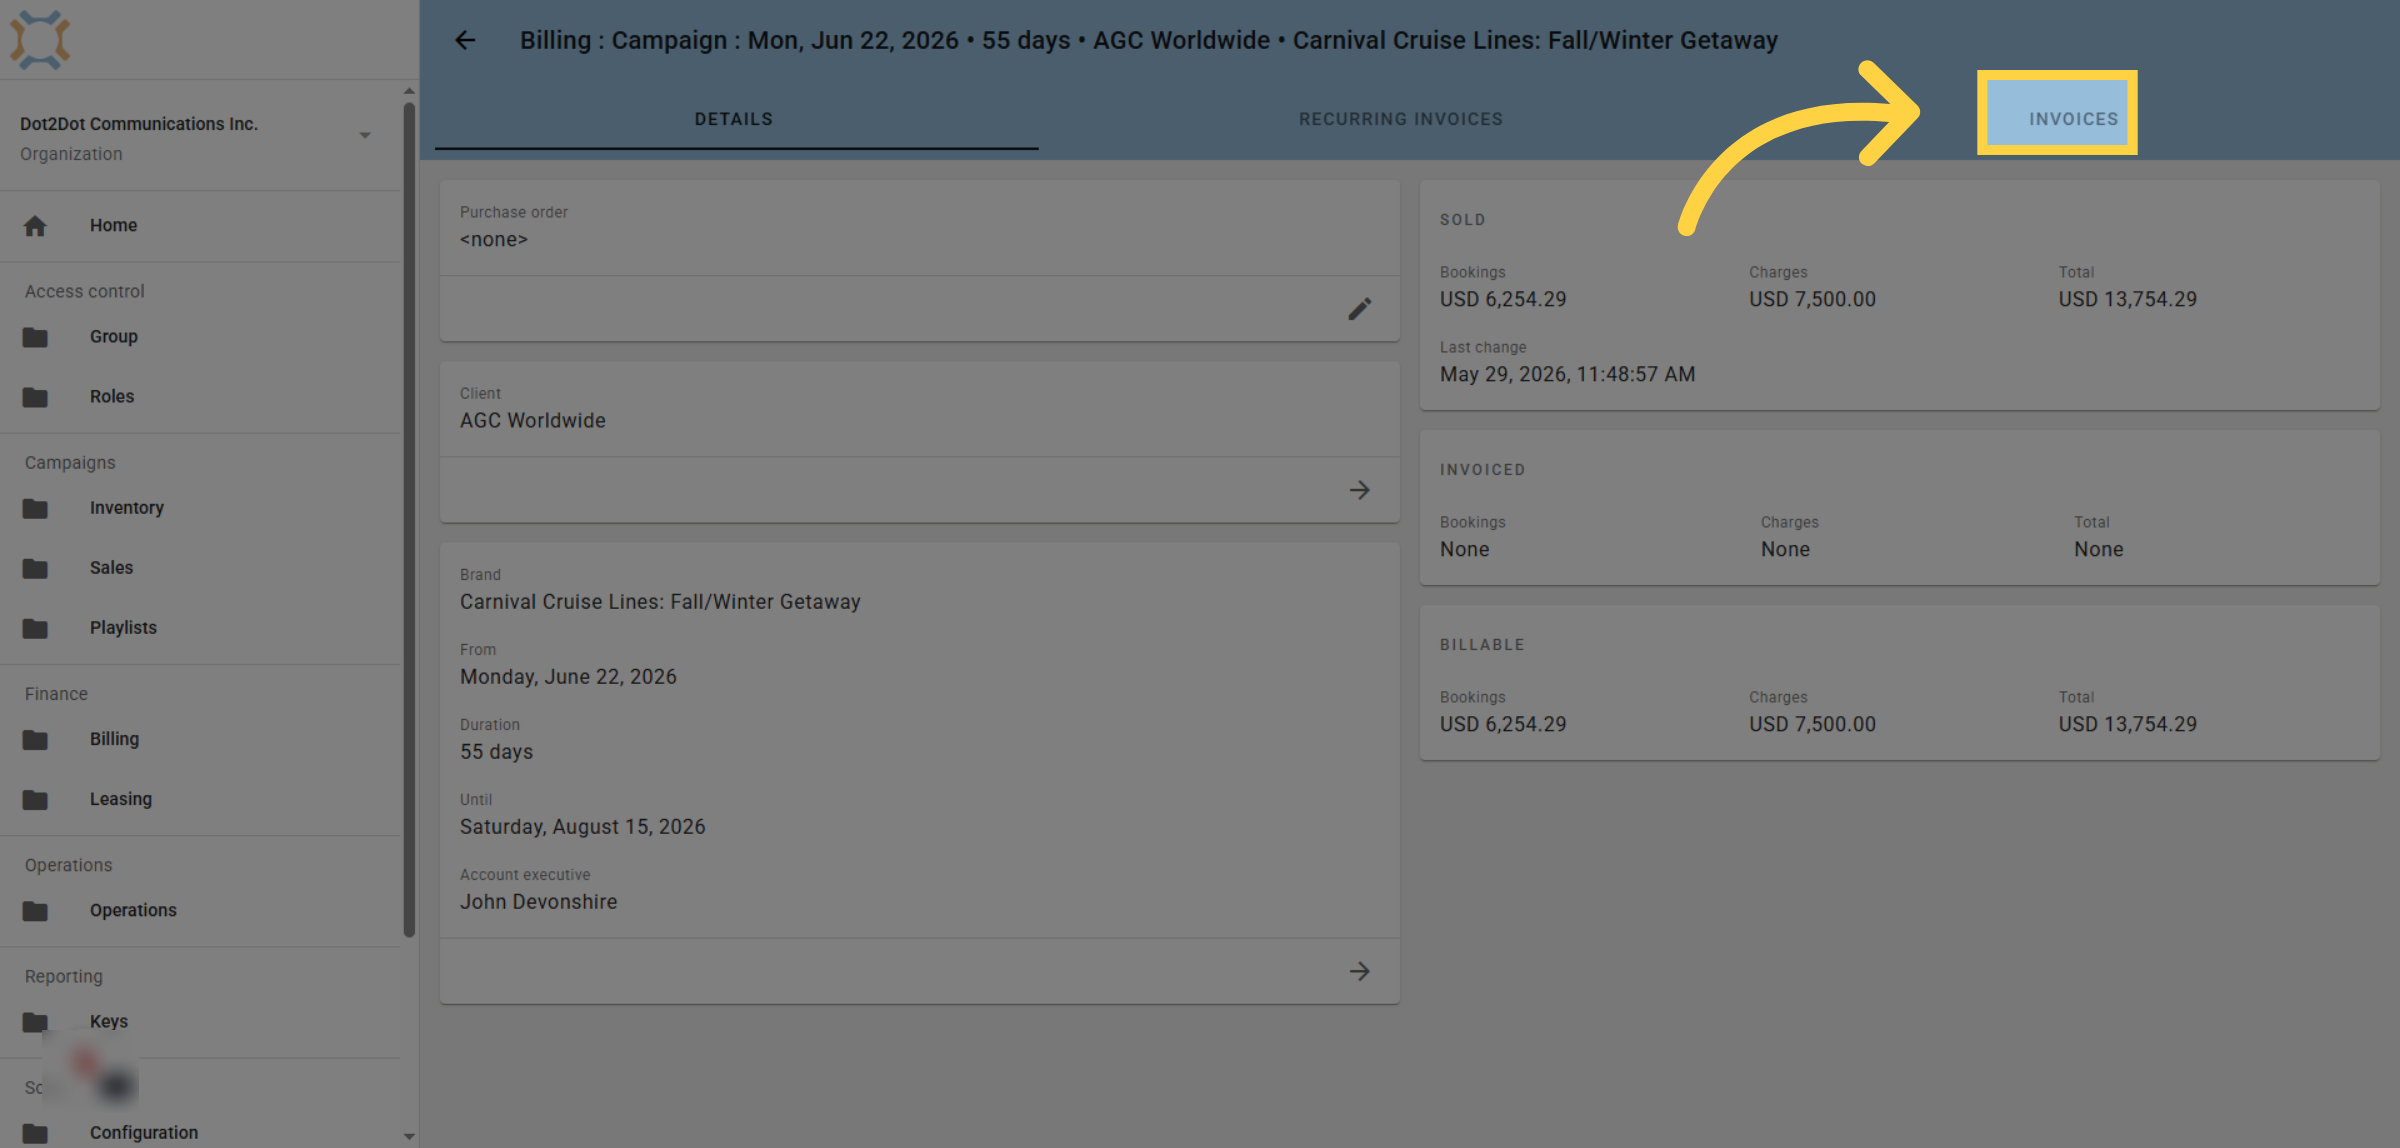2400x1148 pixels.
Task: Open the Dot2Dot app logo
Action: tap(40, 40)
